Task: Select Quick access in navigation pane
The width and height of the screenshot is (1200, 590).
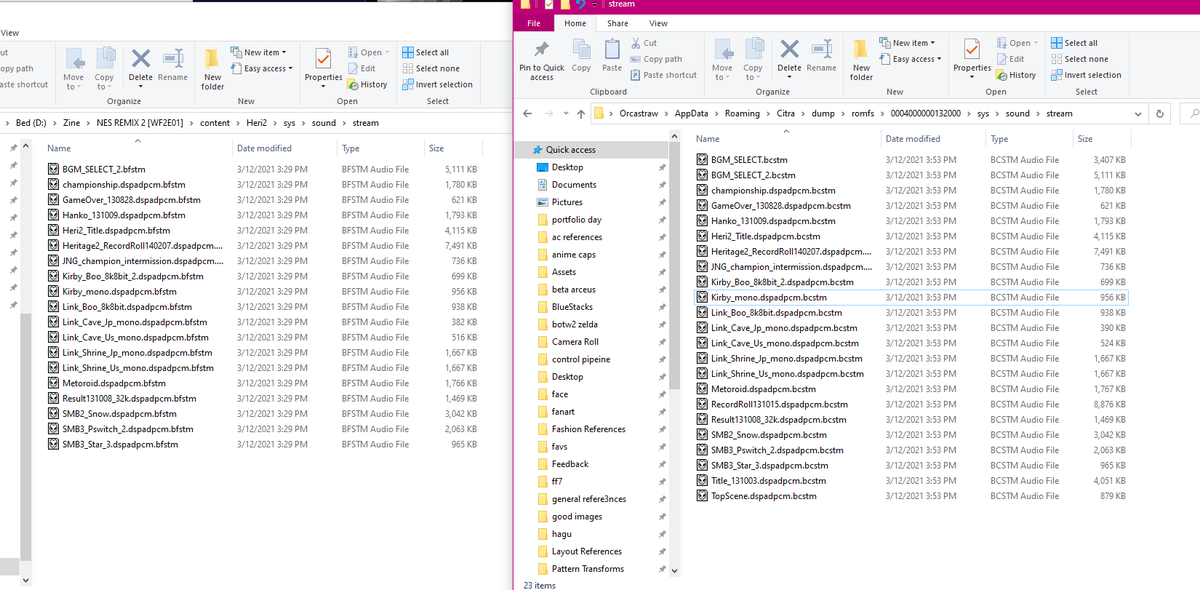Action: tap(571, 149)
